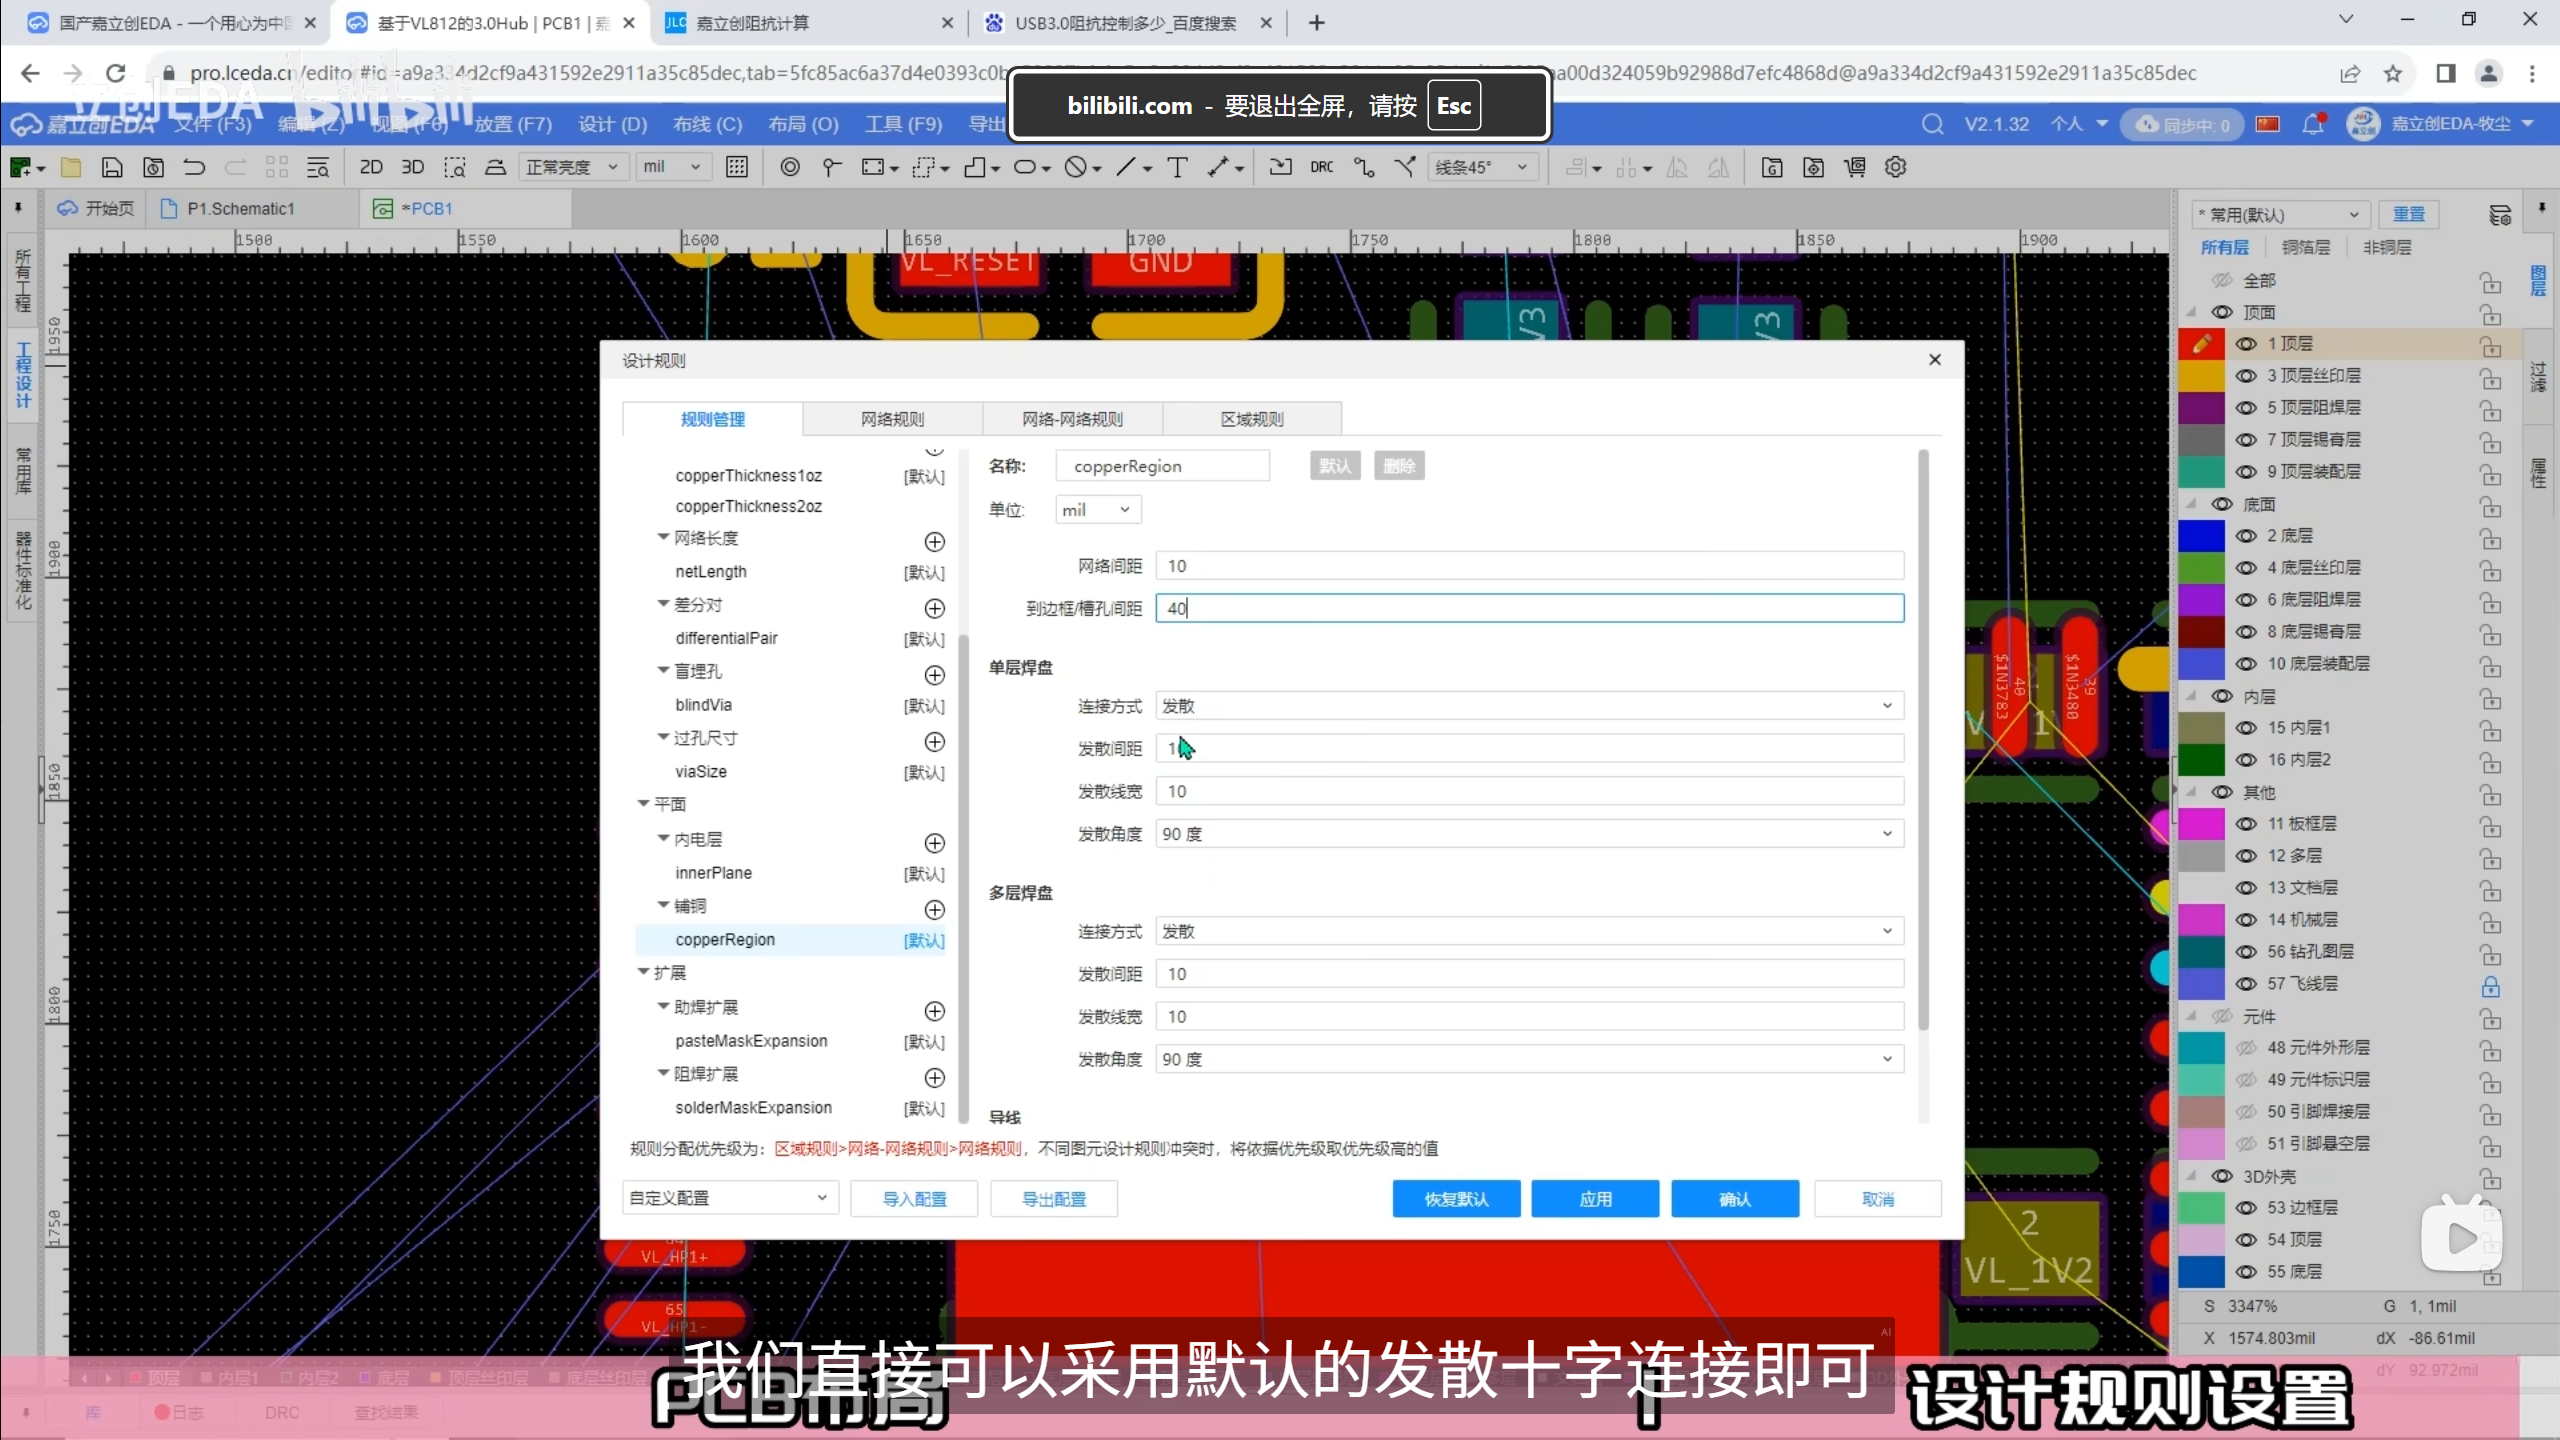
Task: Collapse the 平面 tree group
Action: click(644, 804)
